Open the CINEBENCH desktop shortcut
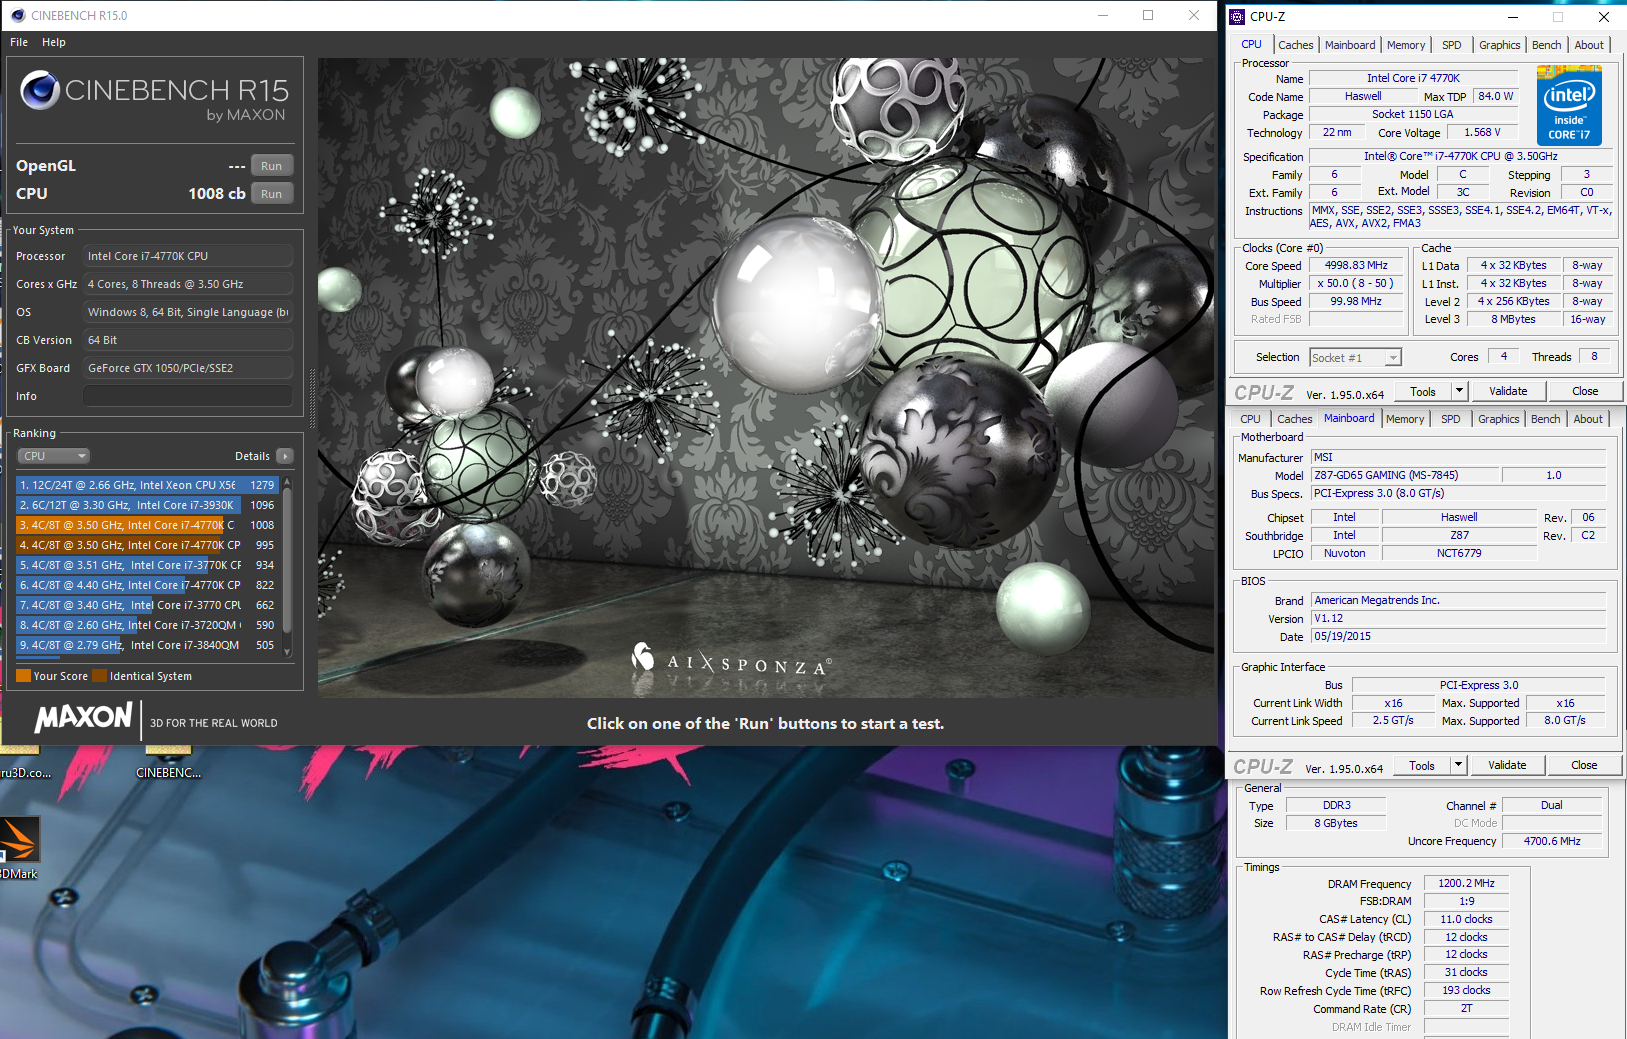Image resolution: width=1627 pixels, height=1039 pixels. coord(168,773)
